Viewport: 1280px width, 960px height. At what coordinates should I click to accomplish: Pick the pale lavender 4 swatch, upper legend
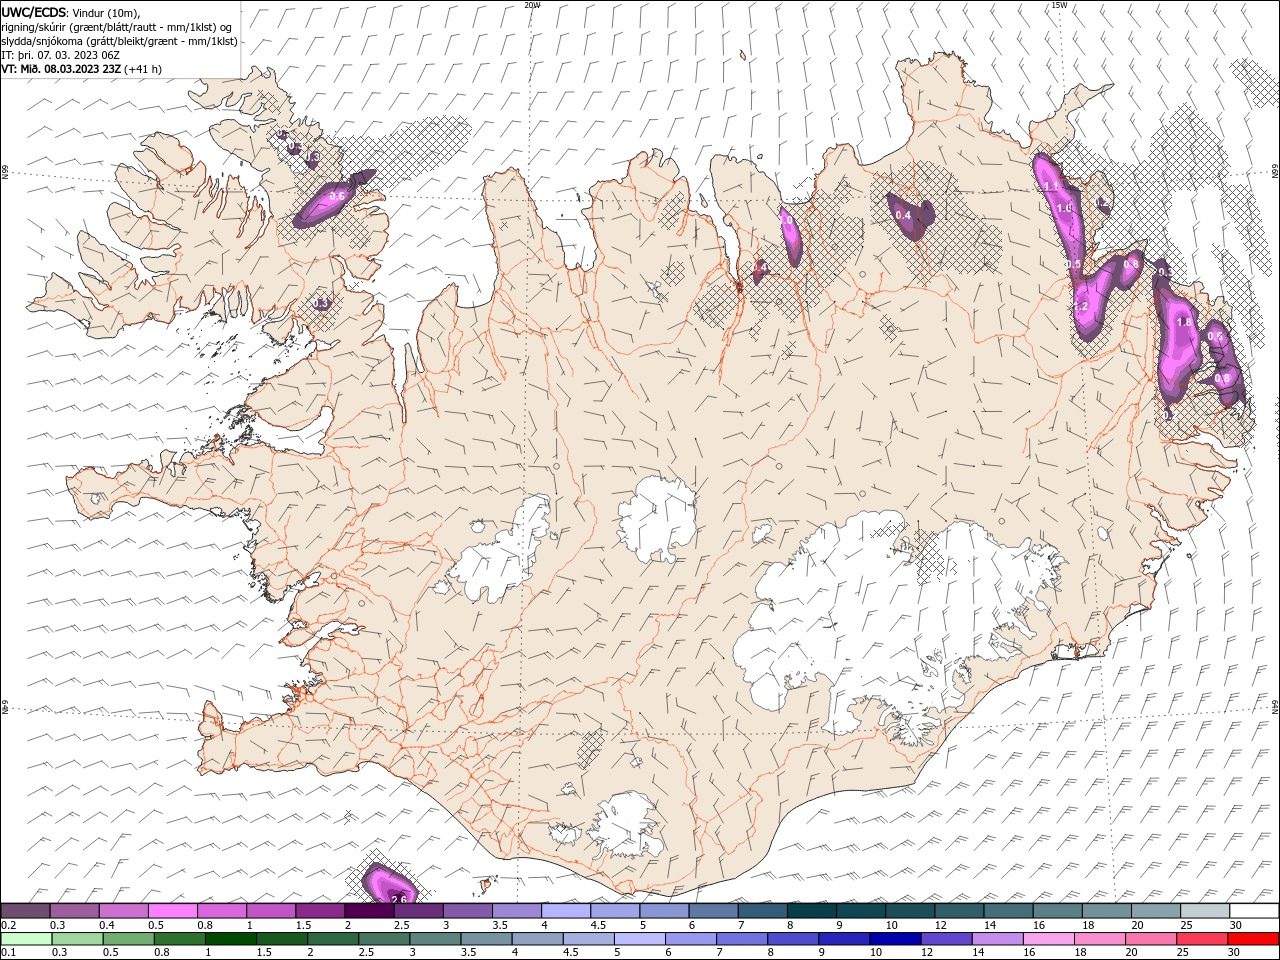pyautogui.click(x=566, y=911)
